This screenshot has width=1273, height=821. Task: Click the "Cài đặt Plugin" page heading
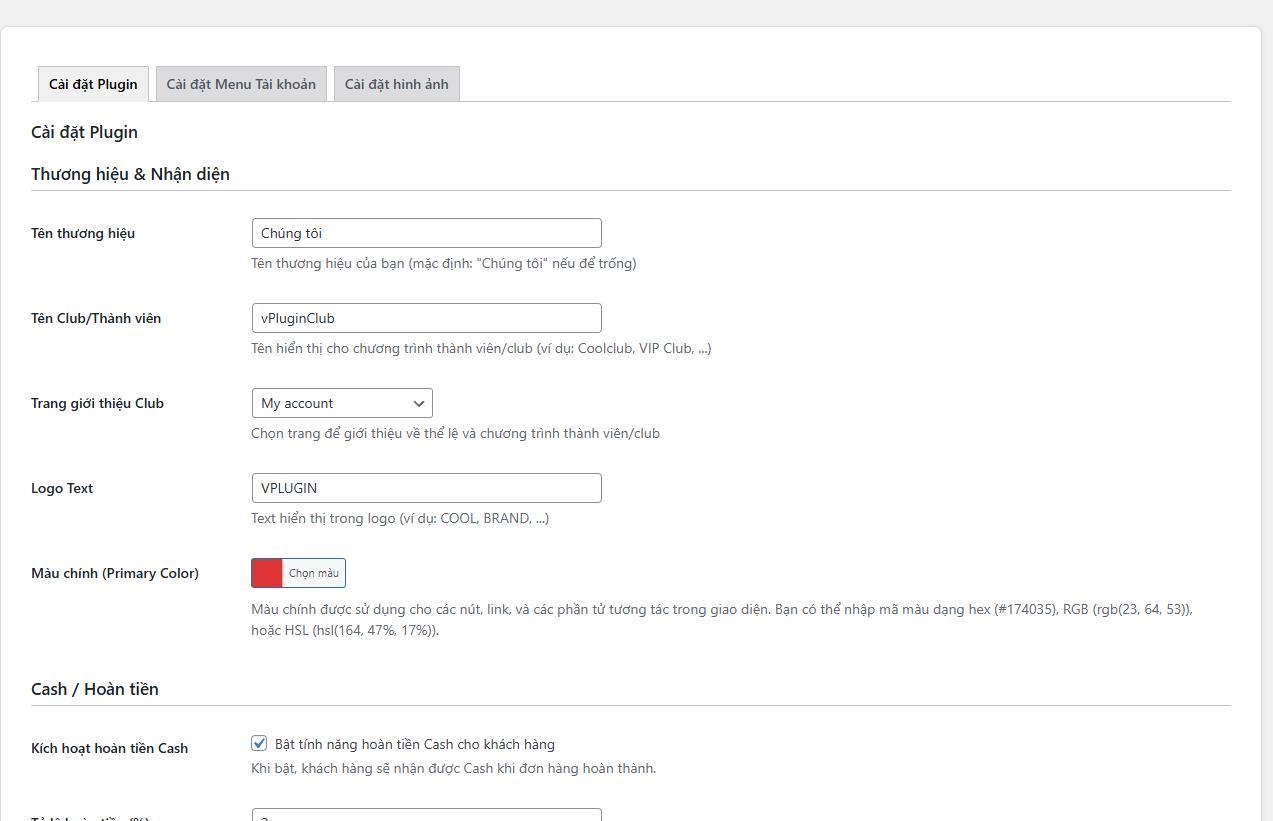(84, 131)
